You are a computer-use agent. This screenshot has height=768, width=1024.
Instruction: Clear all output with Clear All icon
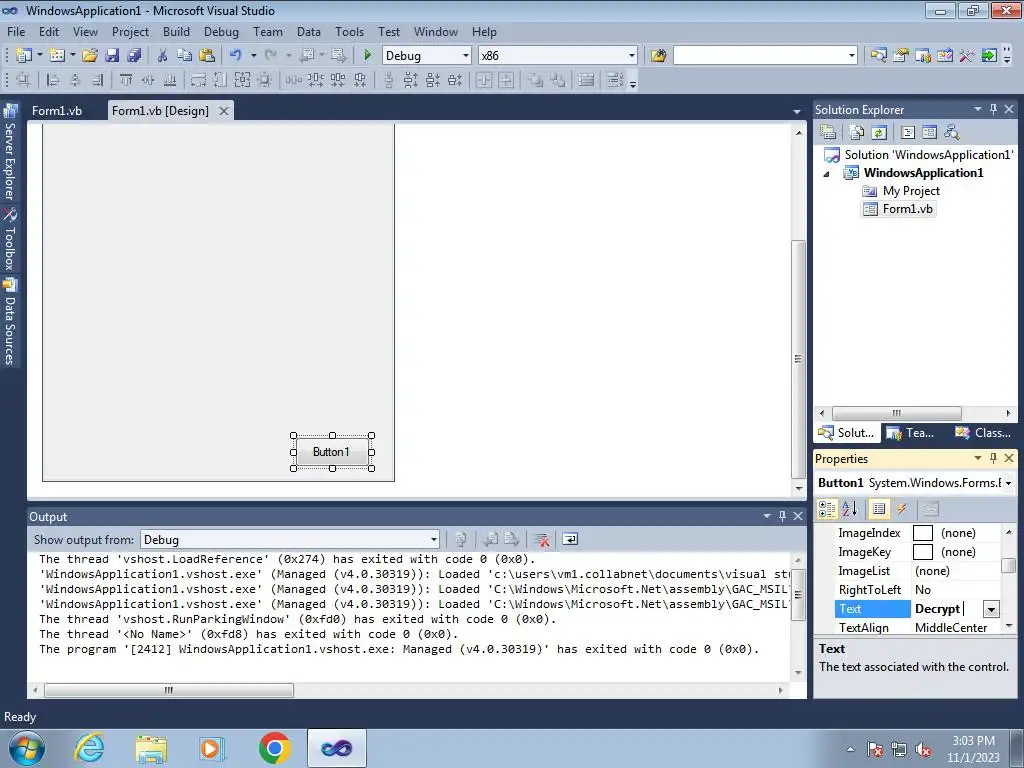[x=541, y=539]
